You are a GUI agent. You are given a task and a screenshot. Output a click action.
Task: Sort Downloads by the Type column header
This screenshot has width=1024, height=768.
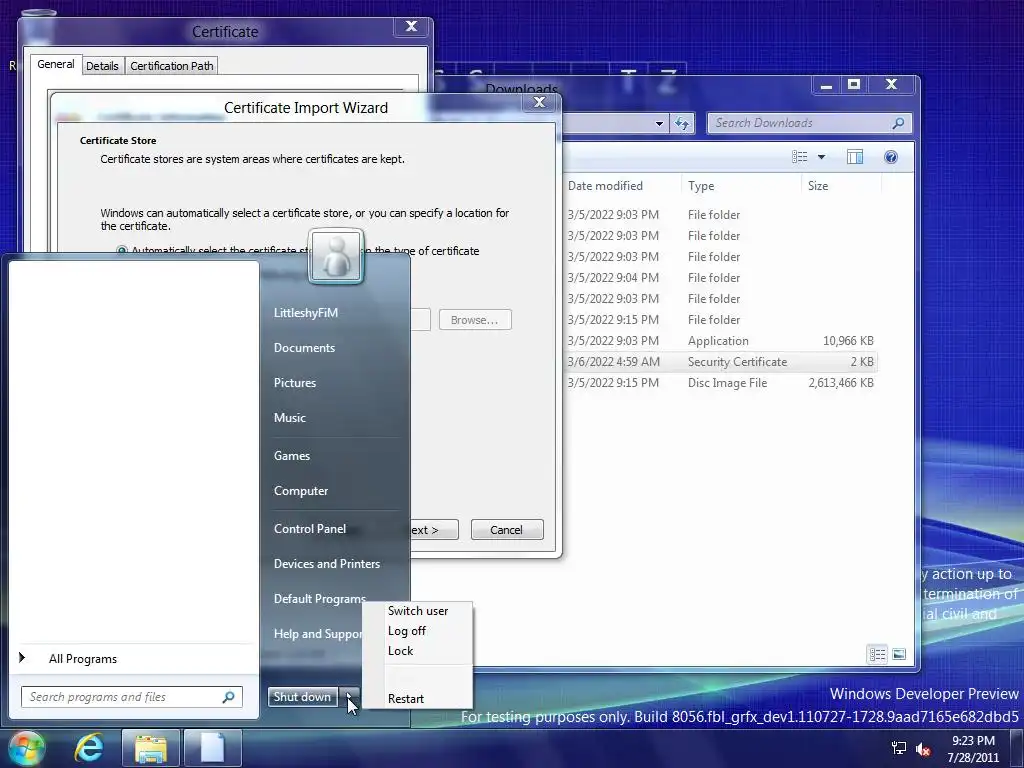tap(741, 185)
